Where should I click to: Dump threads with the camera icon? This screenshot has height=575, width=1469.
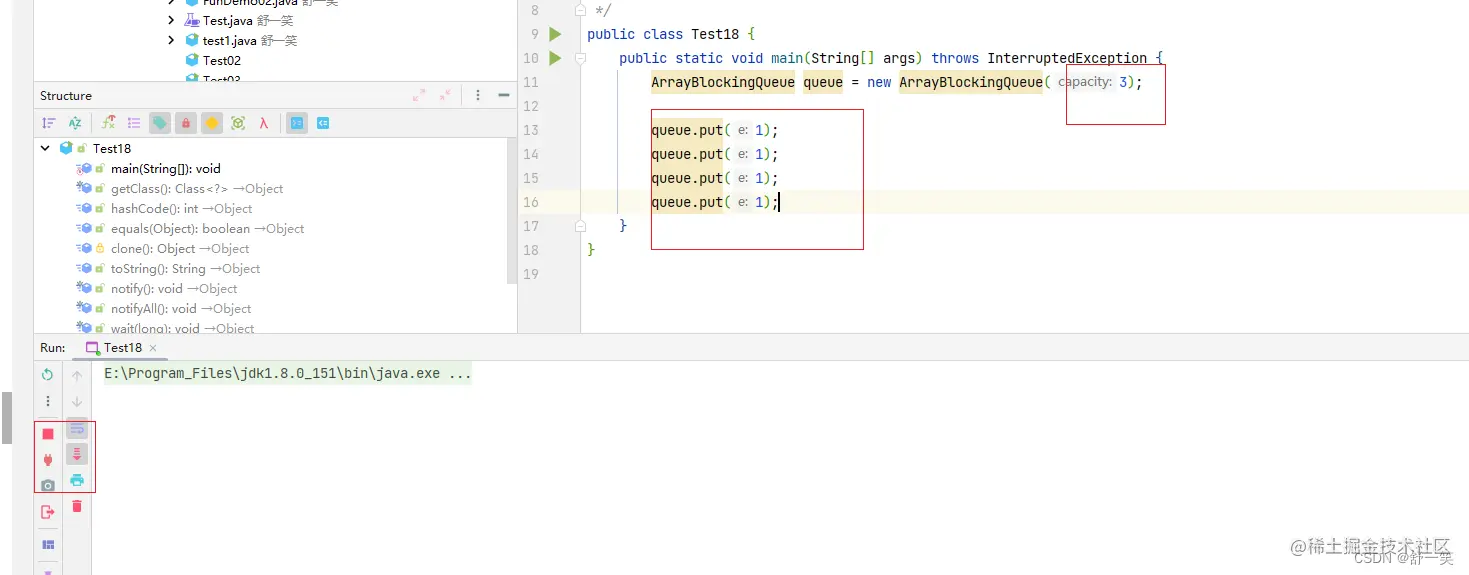point(47,486)
